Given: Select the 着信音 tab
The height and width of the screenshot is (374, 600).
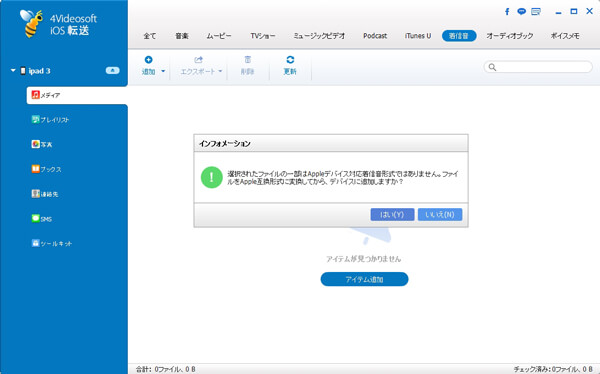Looking at the screenshot, I should coord(459,36).
